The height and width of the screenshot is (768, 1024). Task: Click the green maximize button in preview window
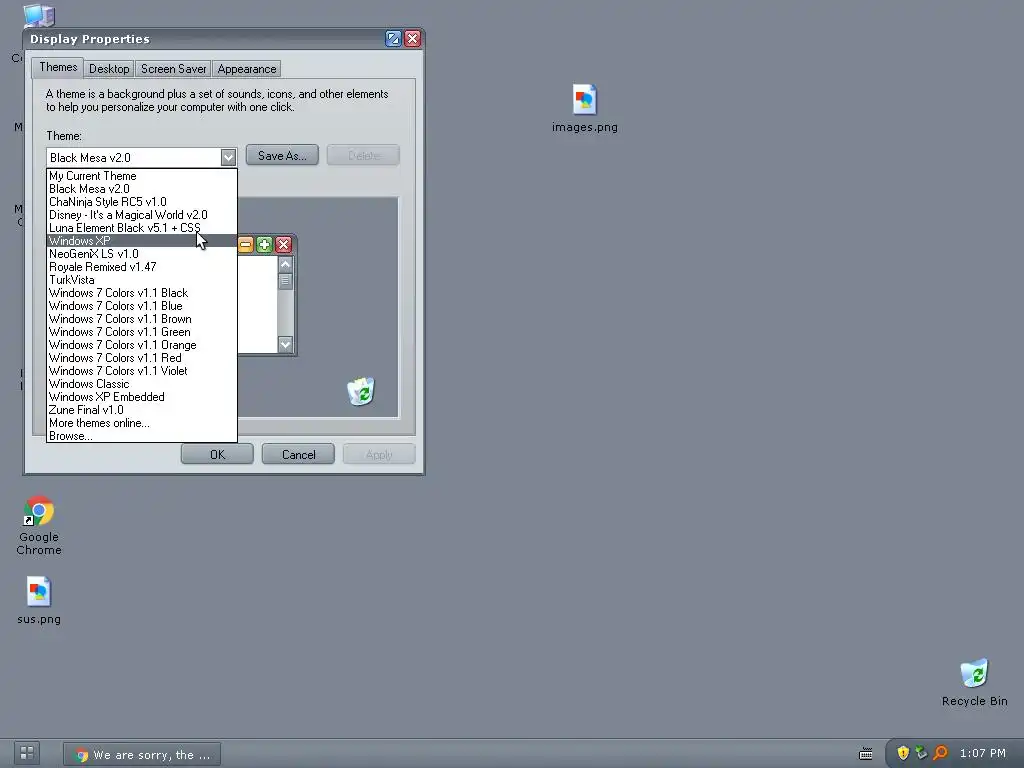264,245
